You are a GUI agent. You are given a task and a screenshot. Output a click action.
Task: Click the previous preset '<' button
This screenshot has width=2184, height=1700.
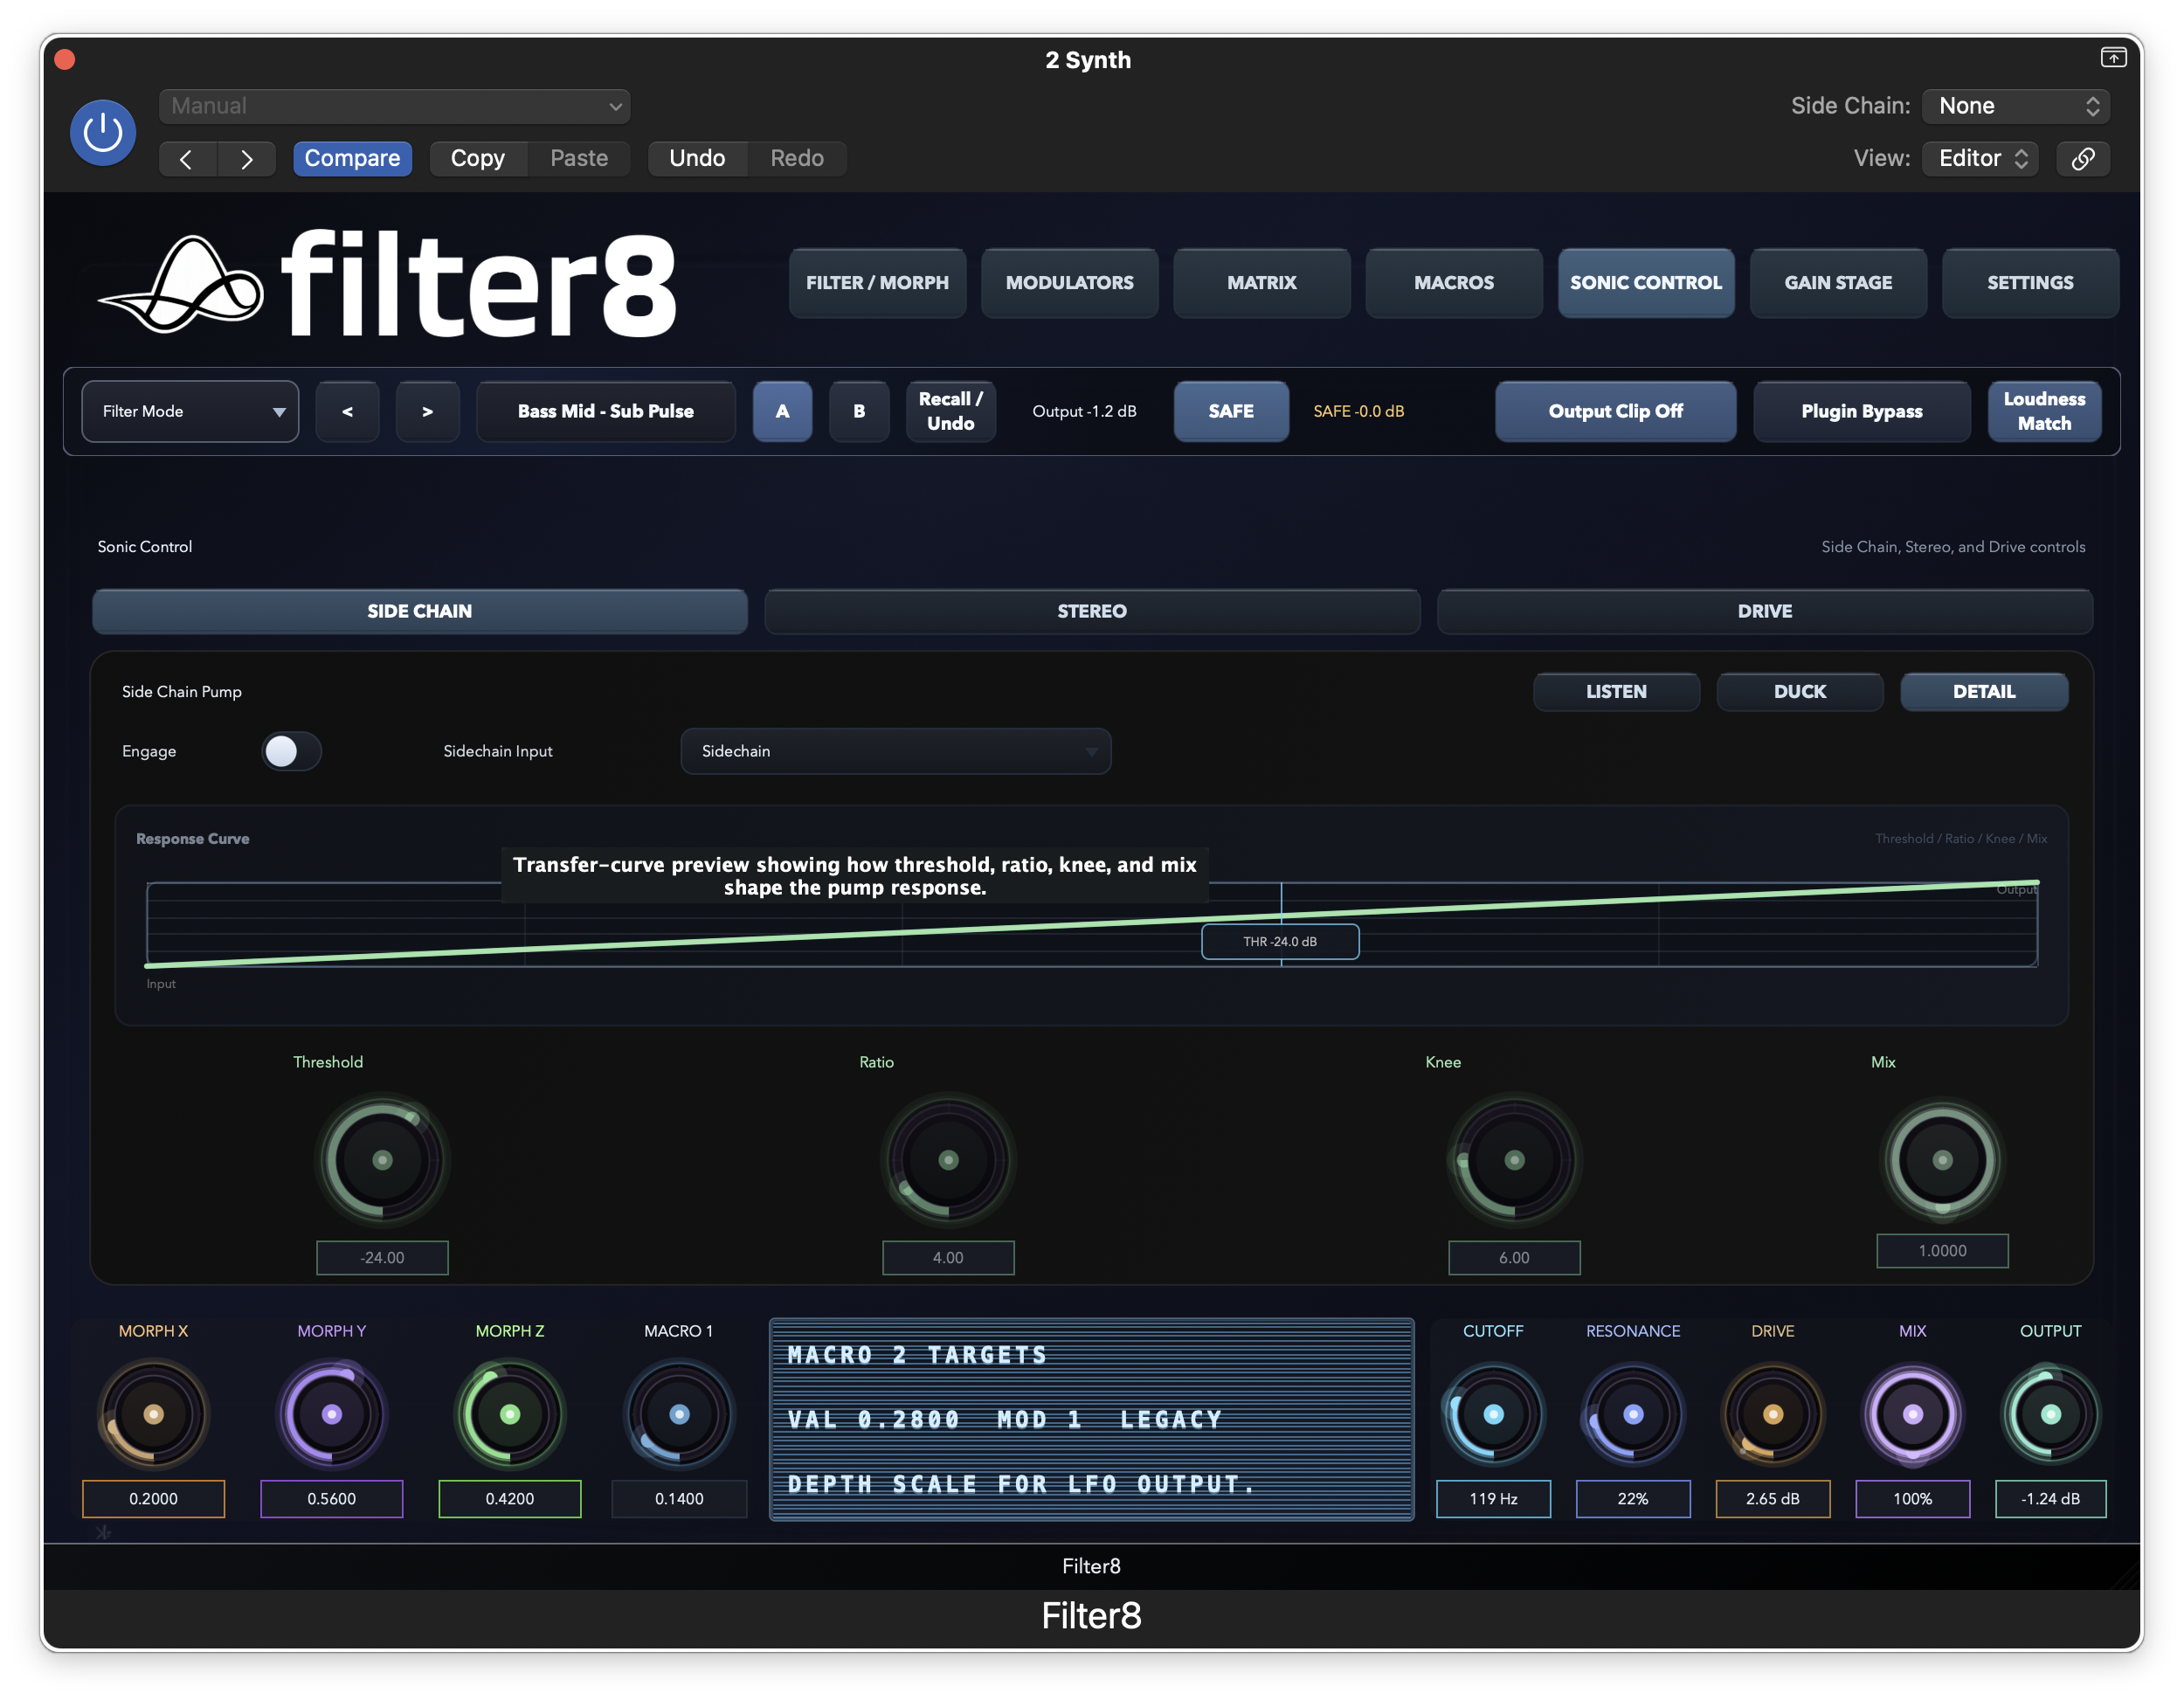347,411
